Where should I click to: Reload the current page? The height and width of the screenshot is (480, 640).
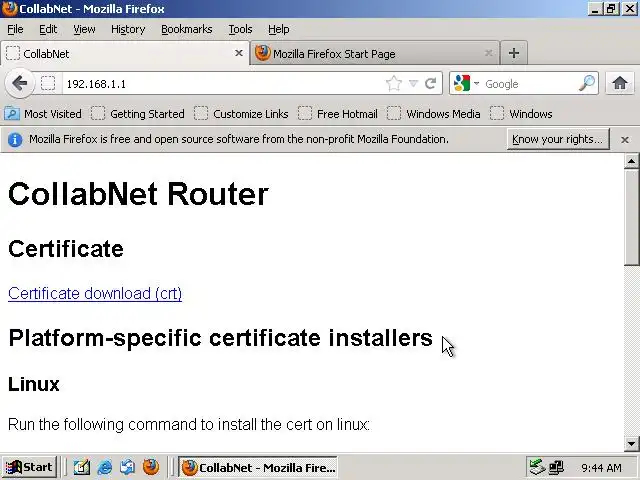[430, 84]
